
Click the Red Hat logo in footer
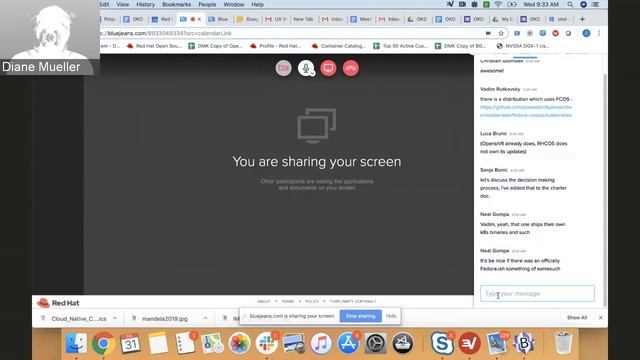[x=58, y=303]
